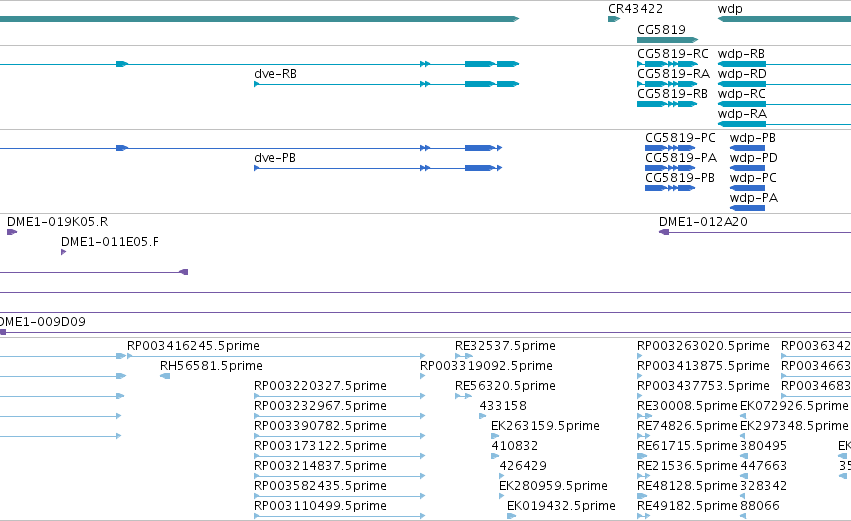The width and height of the screenshot is (851, 521).
Task: View EST RP003437753.5prime
Action: [x=703, y=386]
